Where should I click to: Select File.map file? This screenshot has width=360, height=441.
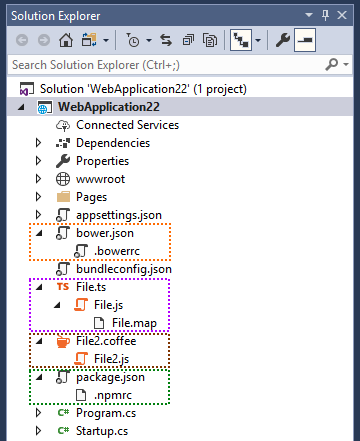pos(134,323)
